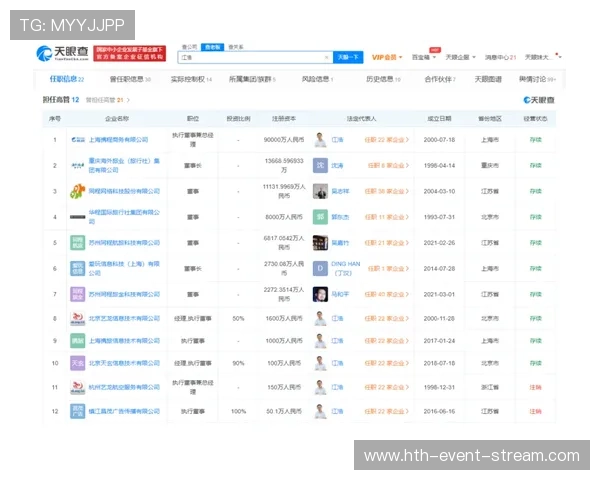The height and width of the screenshot is (480, 600).
Task: Open the 百宝箱 dropdown menu
Action: point(424,57)
